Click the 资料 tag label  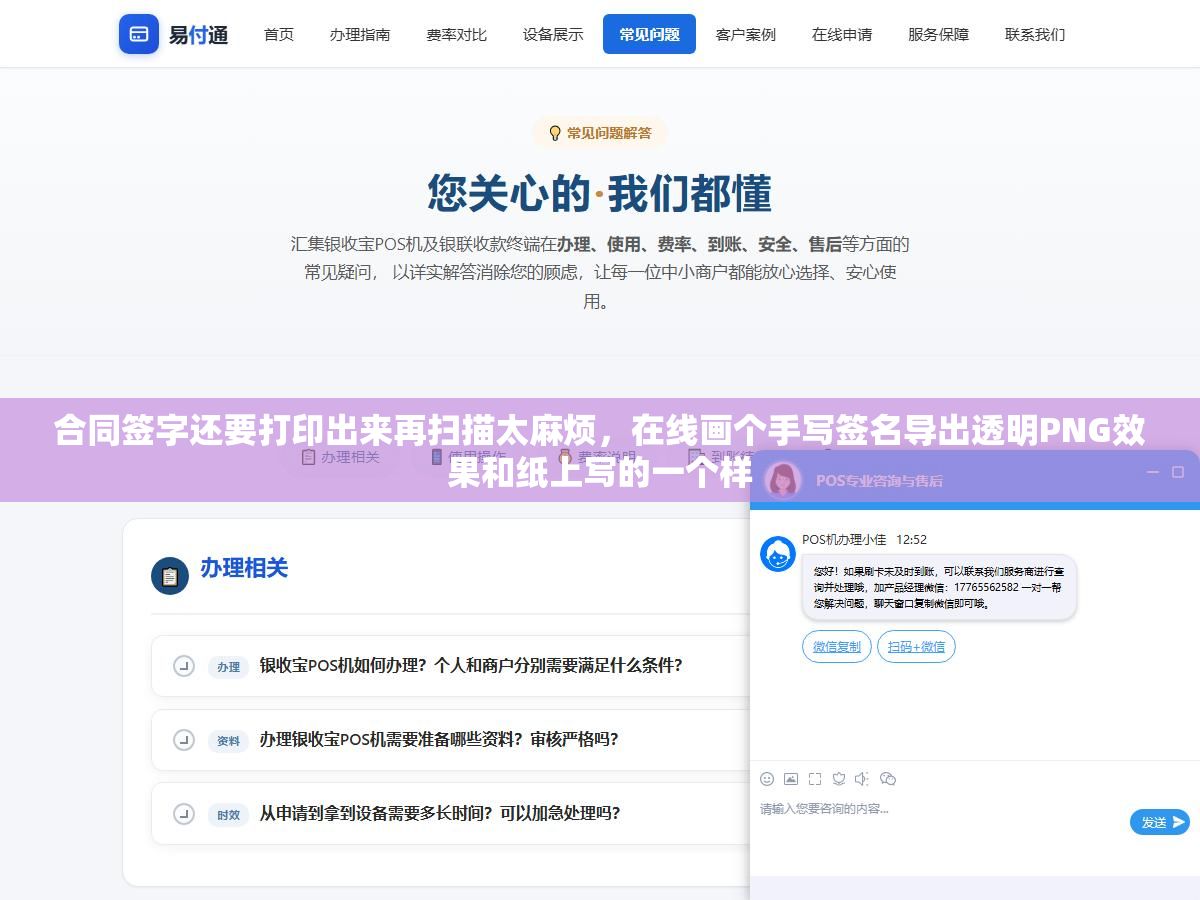(x=228, y=741)
